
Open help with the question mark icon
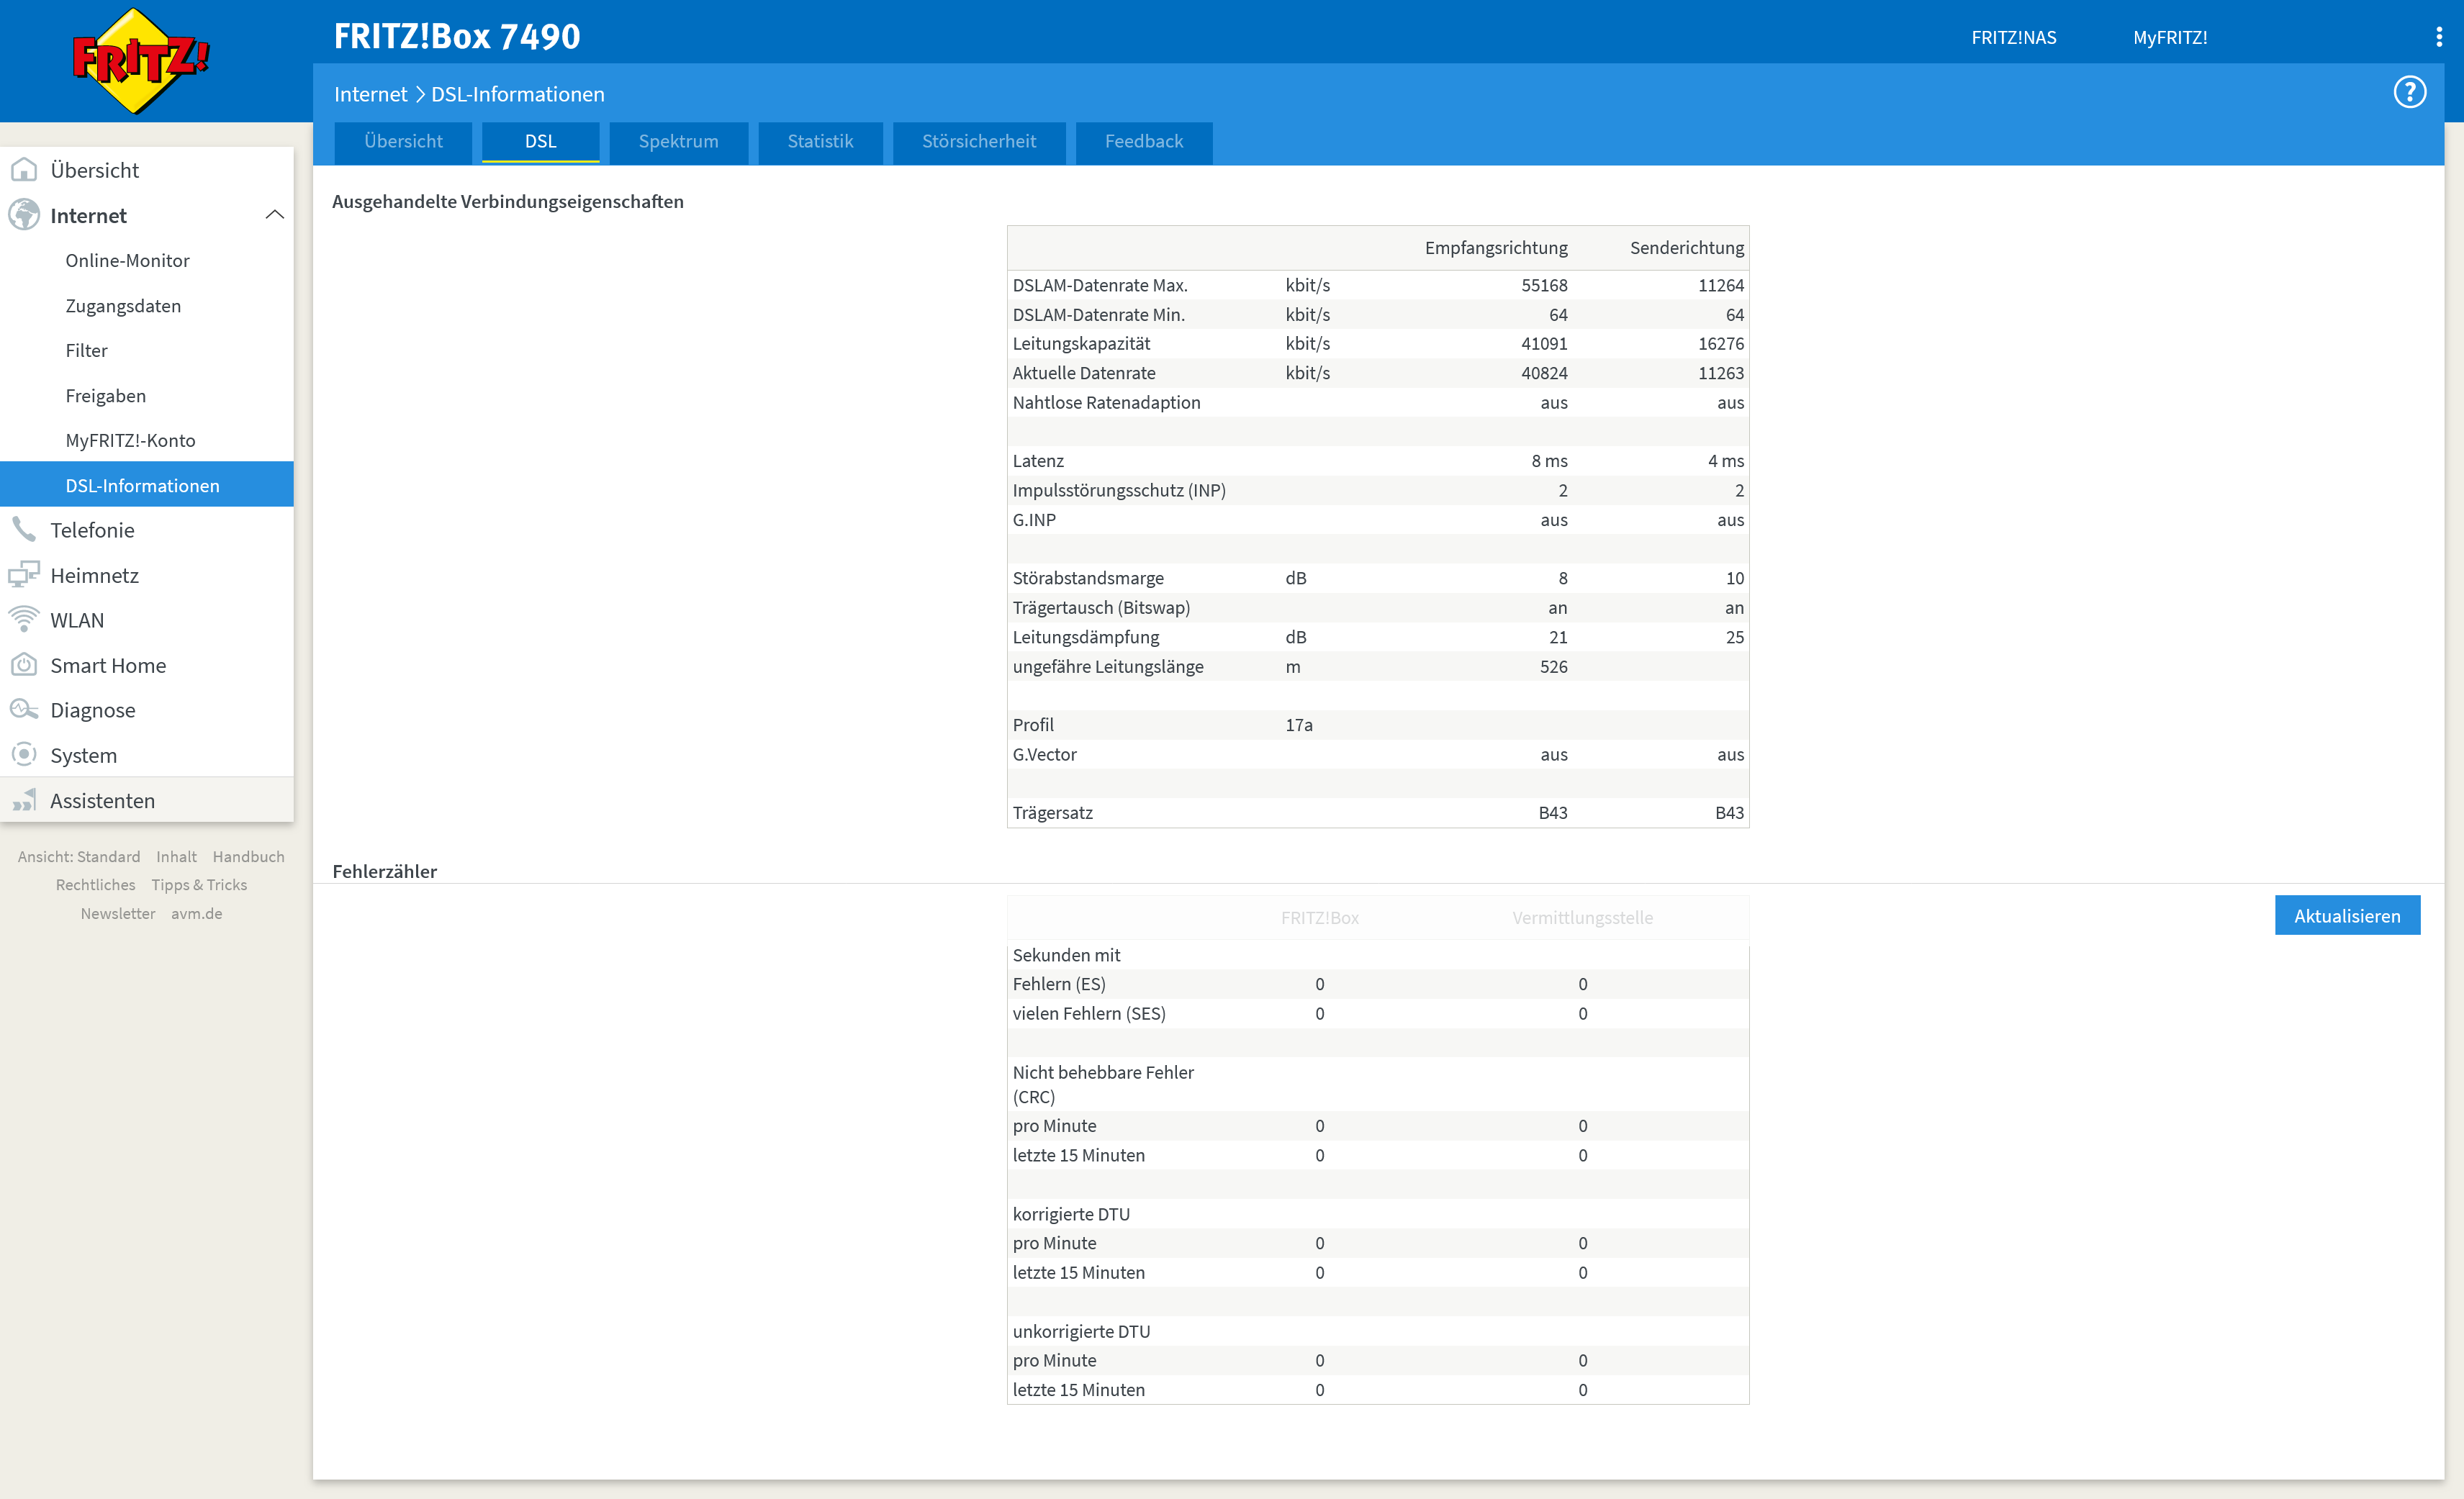pos(2409,93)
